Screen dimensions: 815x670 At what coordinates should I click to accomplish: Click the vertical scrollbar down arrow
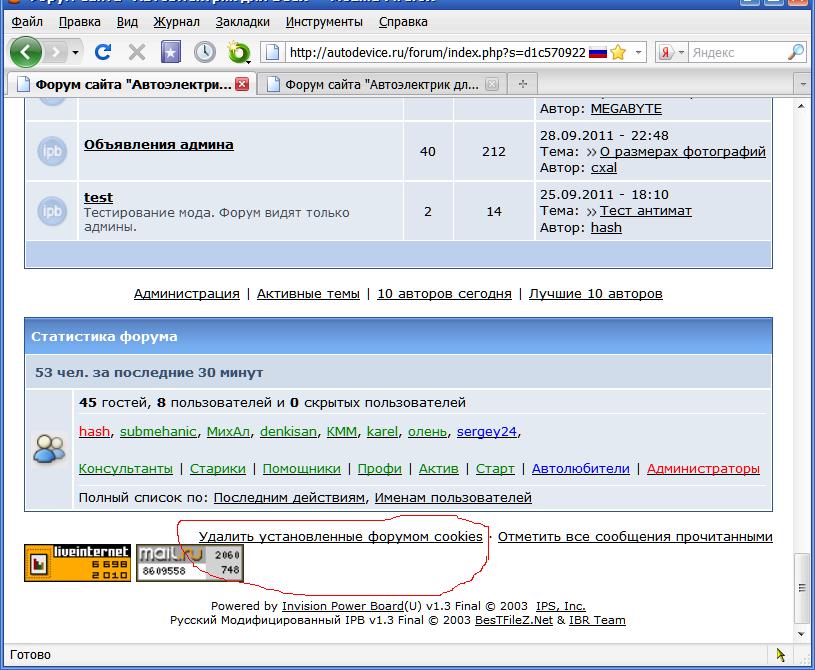coord(801,634)
